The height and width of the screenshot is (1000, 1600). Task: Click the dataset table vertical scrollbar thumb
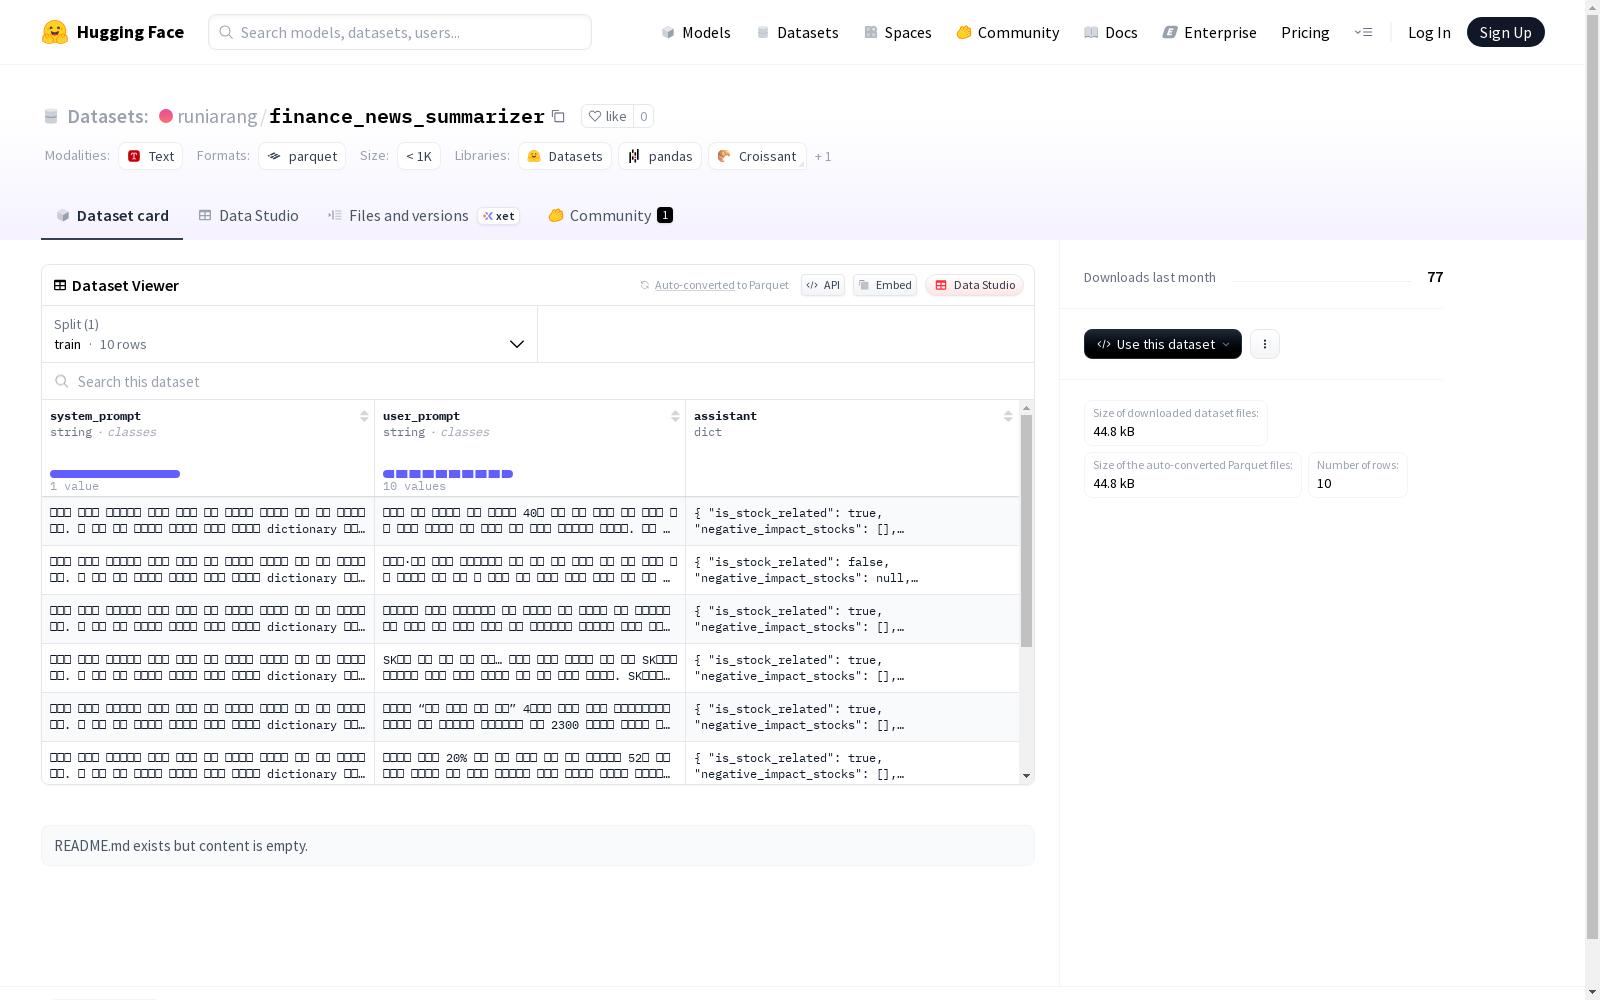(x=1026, y=530)
